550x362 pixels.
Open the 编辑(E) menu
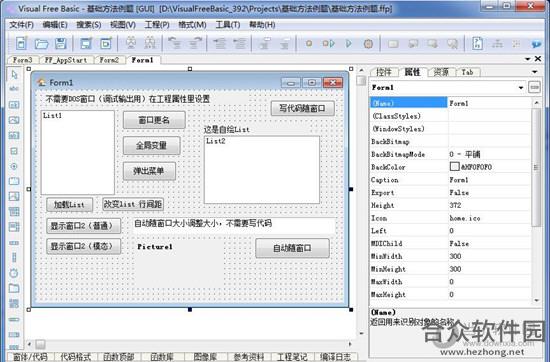[x=55, y=25]
